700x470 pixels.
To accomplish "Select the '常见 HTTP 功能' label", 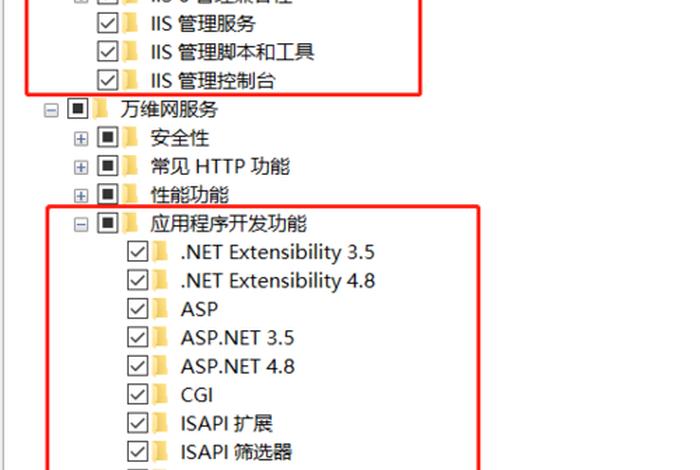I will click(x=221, y=166).
